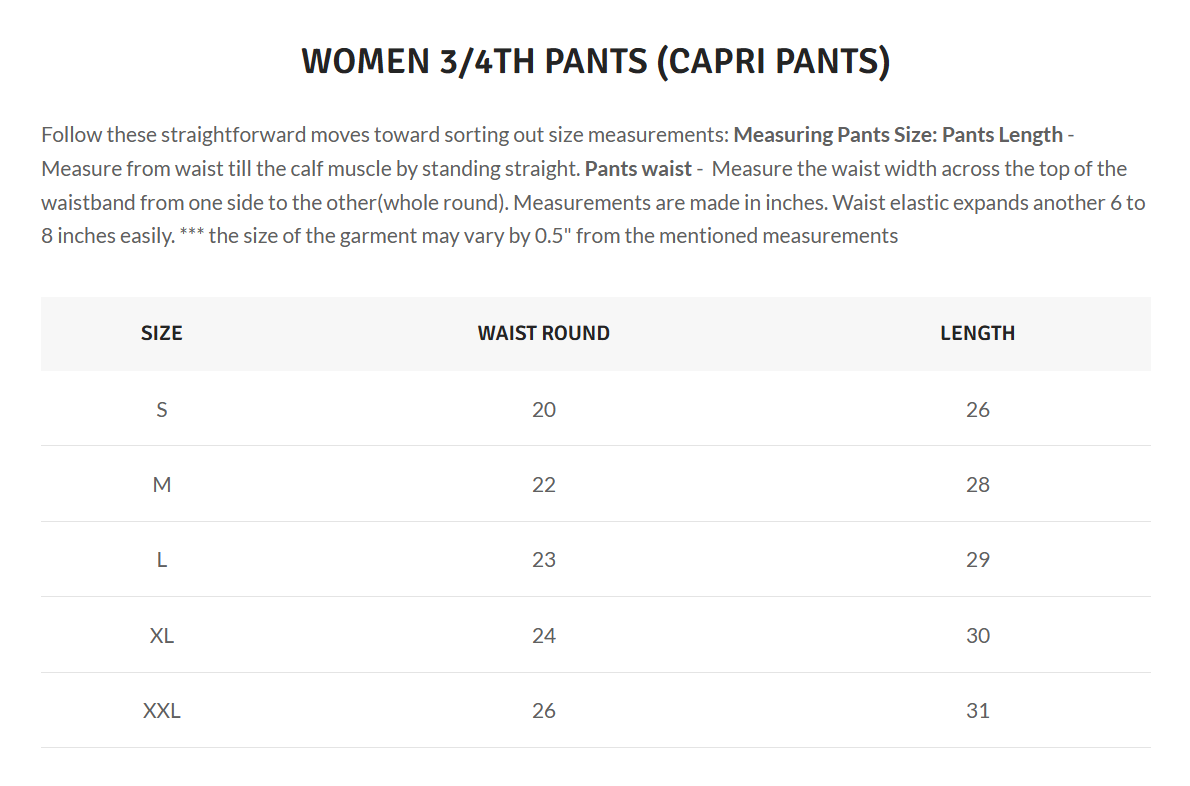Click waist round value 24 for size XL

click(x=544, y=636)
